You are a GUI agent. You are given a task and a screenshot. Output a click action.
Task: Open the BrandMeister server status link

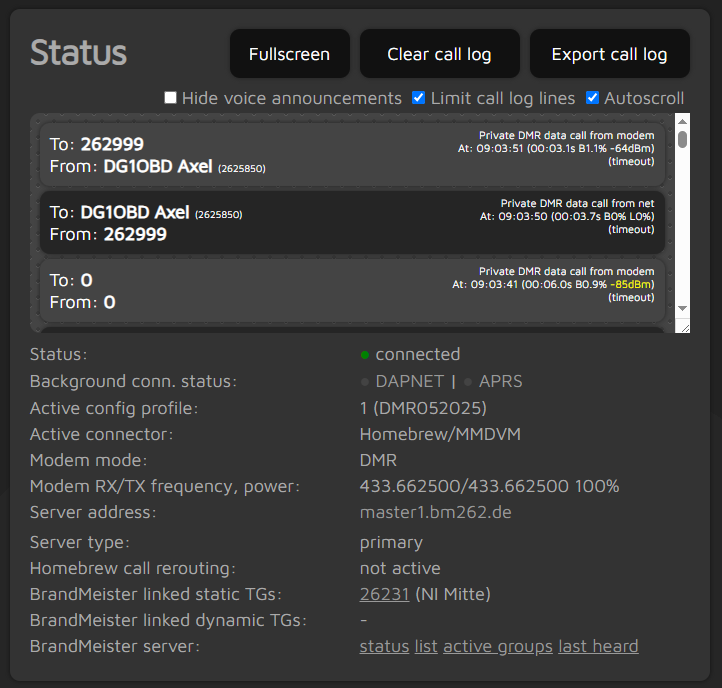tap(384, 646)
